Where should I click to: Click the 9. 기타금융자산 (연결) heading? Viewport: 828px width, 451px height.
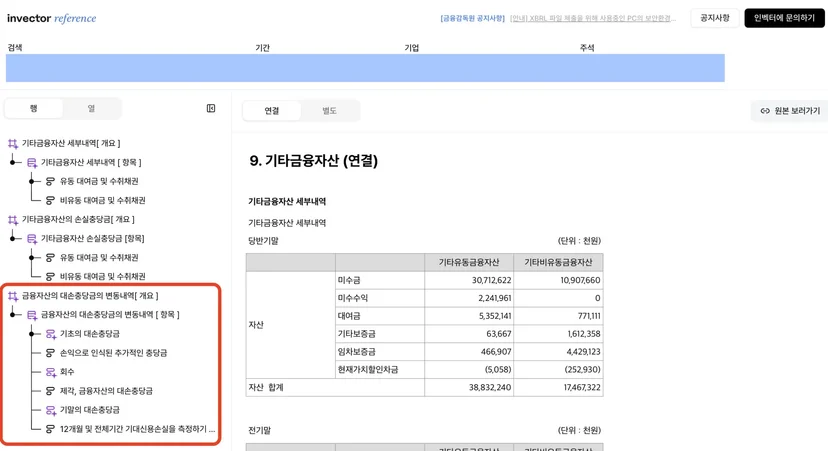[313, 161]
